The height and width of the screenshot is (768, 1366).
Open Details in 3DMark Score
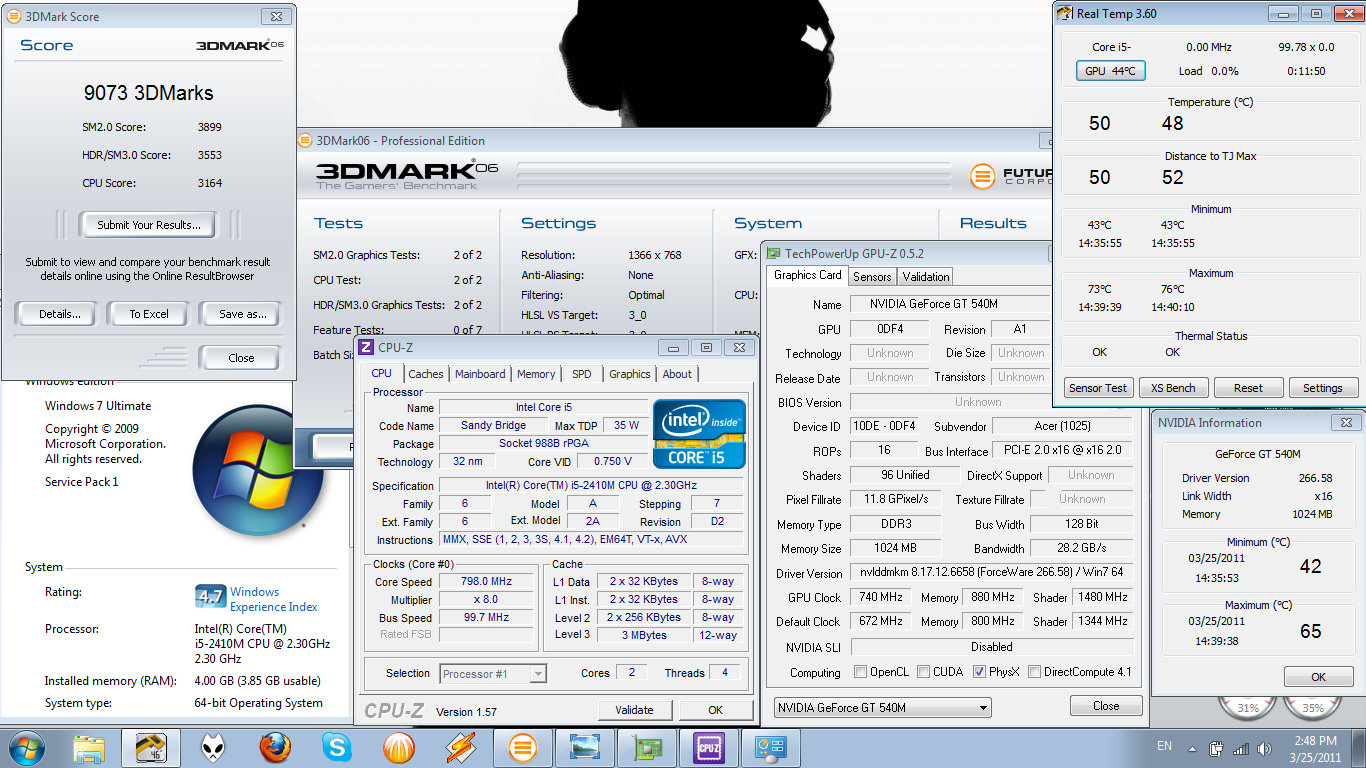[59, 314]
